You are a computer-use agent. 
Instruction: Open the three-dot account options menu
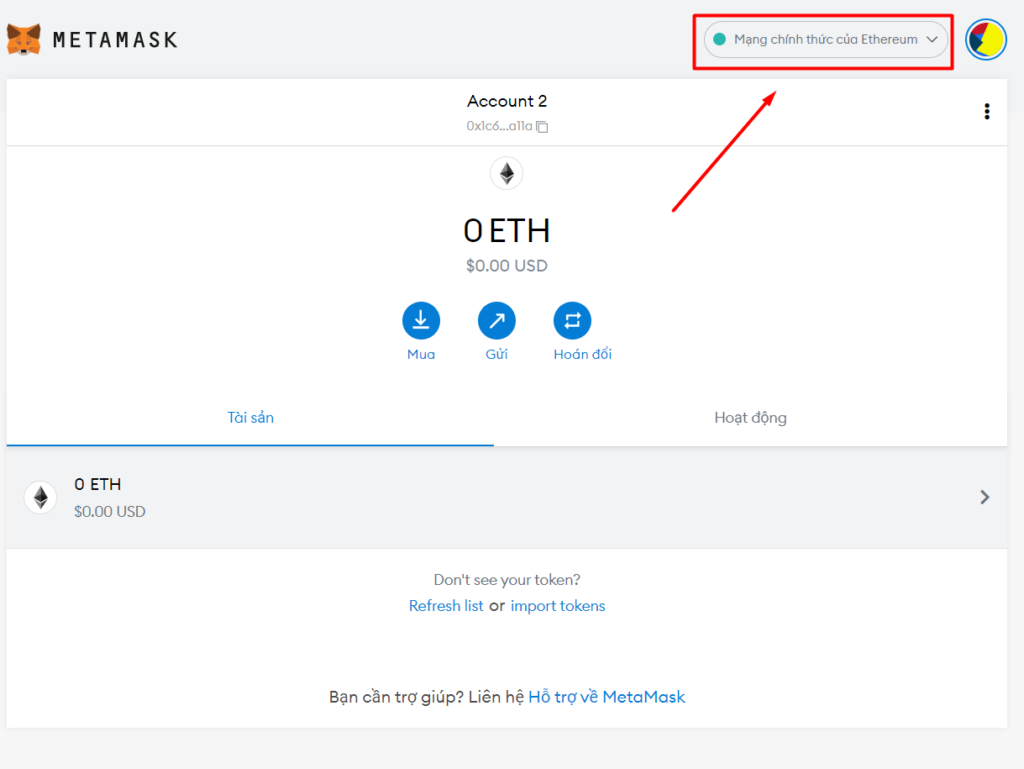coord(987,111)
